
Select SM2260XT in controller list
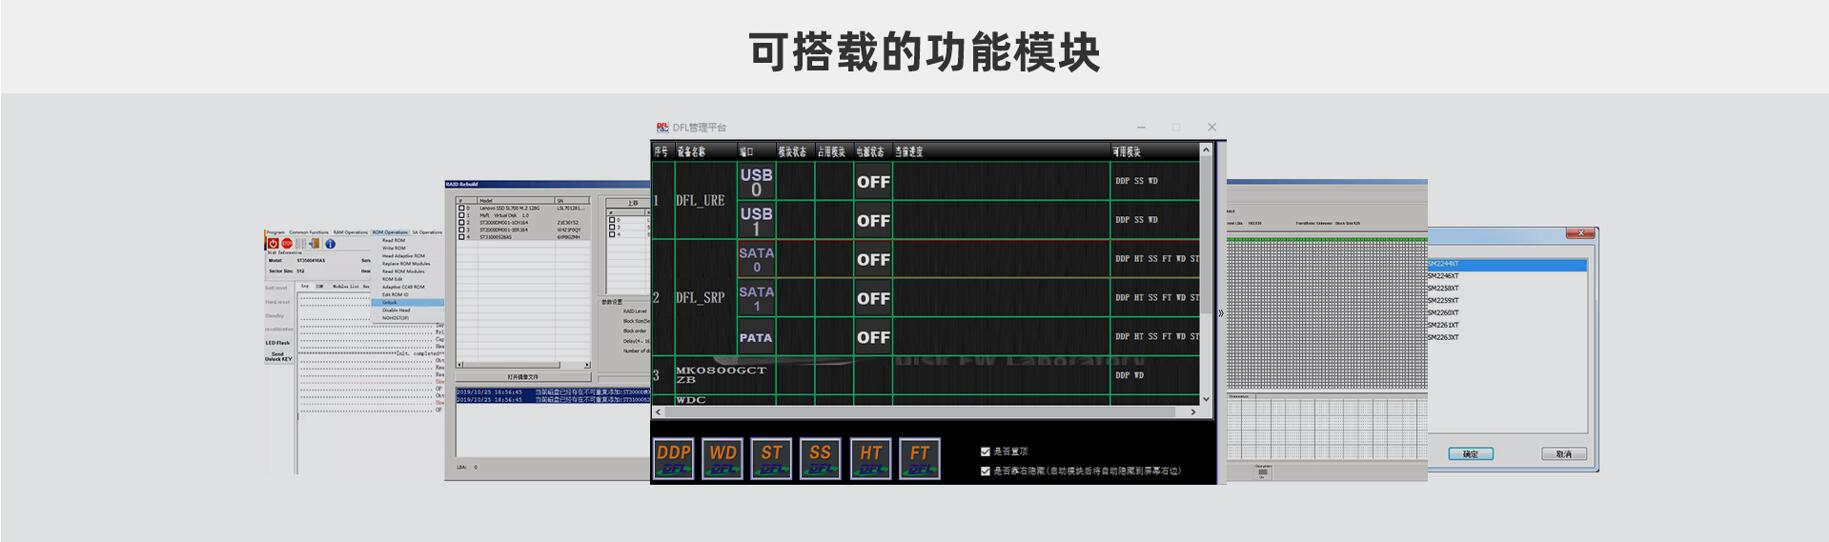[1506, 313]
